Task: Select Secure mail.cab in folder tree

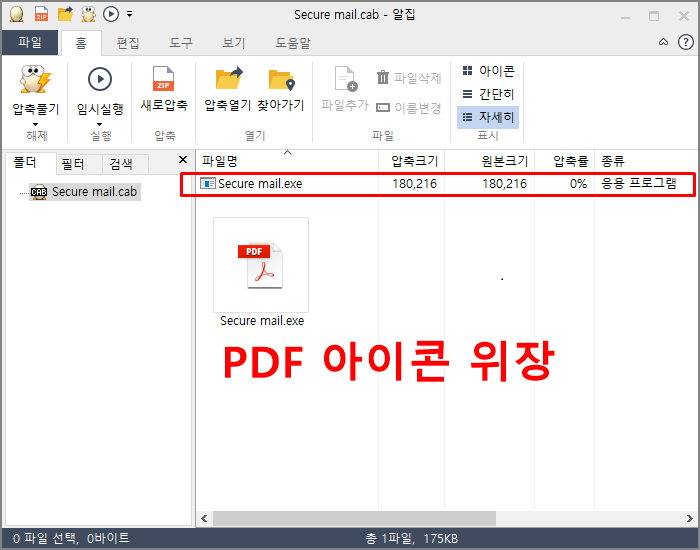Action: click(x=85, y=192)
